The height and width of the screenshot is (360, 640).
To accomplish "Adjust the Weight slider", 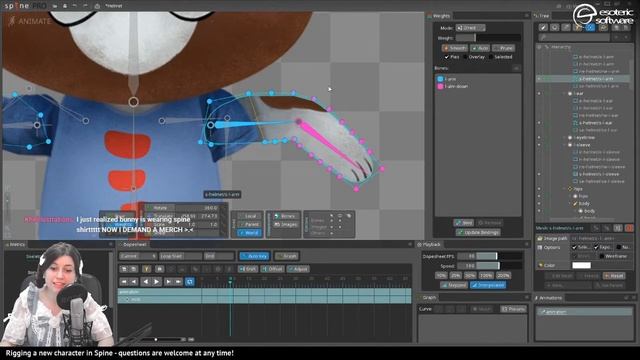I will click(488, 38).
